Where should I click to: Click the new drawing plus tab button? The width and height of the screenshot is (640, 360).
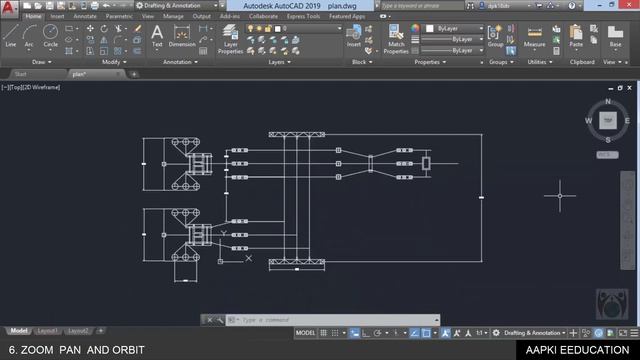134,74
